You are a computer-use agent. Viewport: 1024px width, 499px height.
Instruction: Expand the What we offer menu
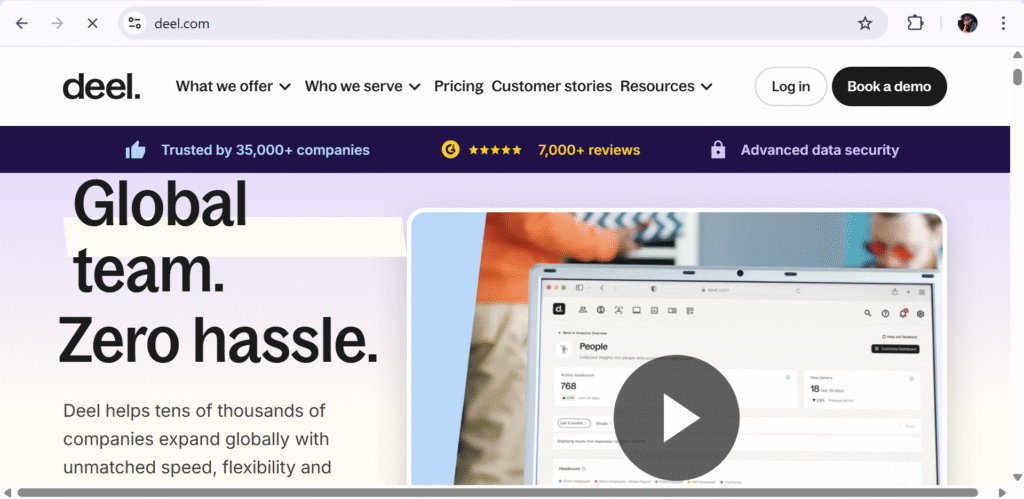pos(233,86)
